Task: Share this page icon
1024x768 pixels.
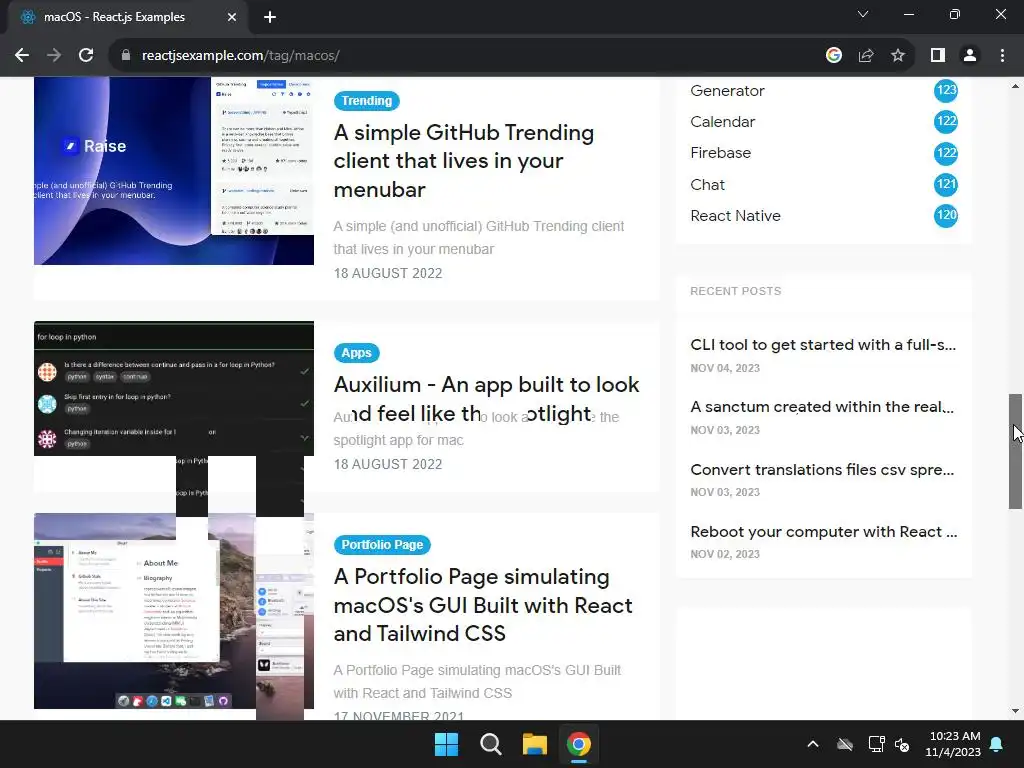Action: [x=866, y=56]
